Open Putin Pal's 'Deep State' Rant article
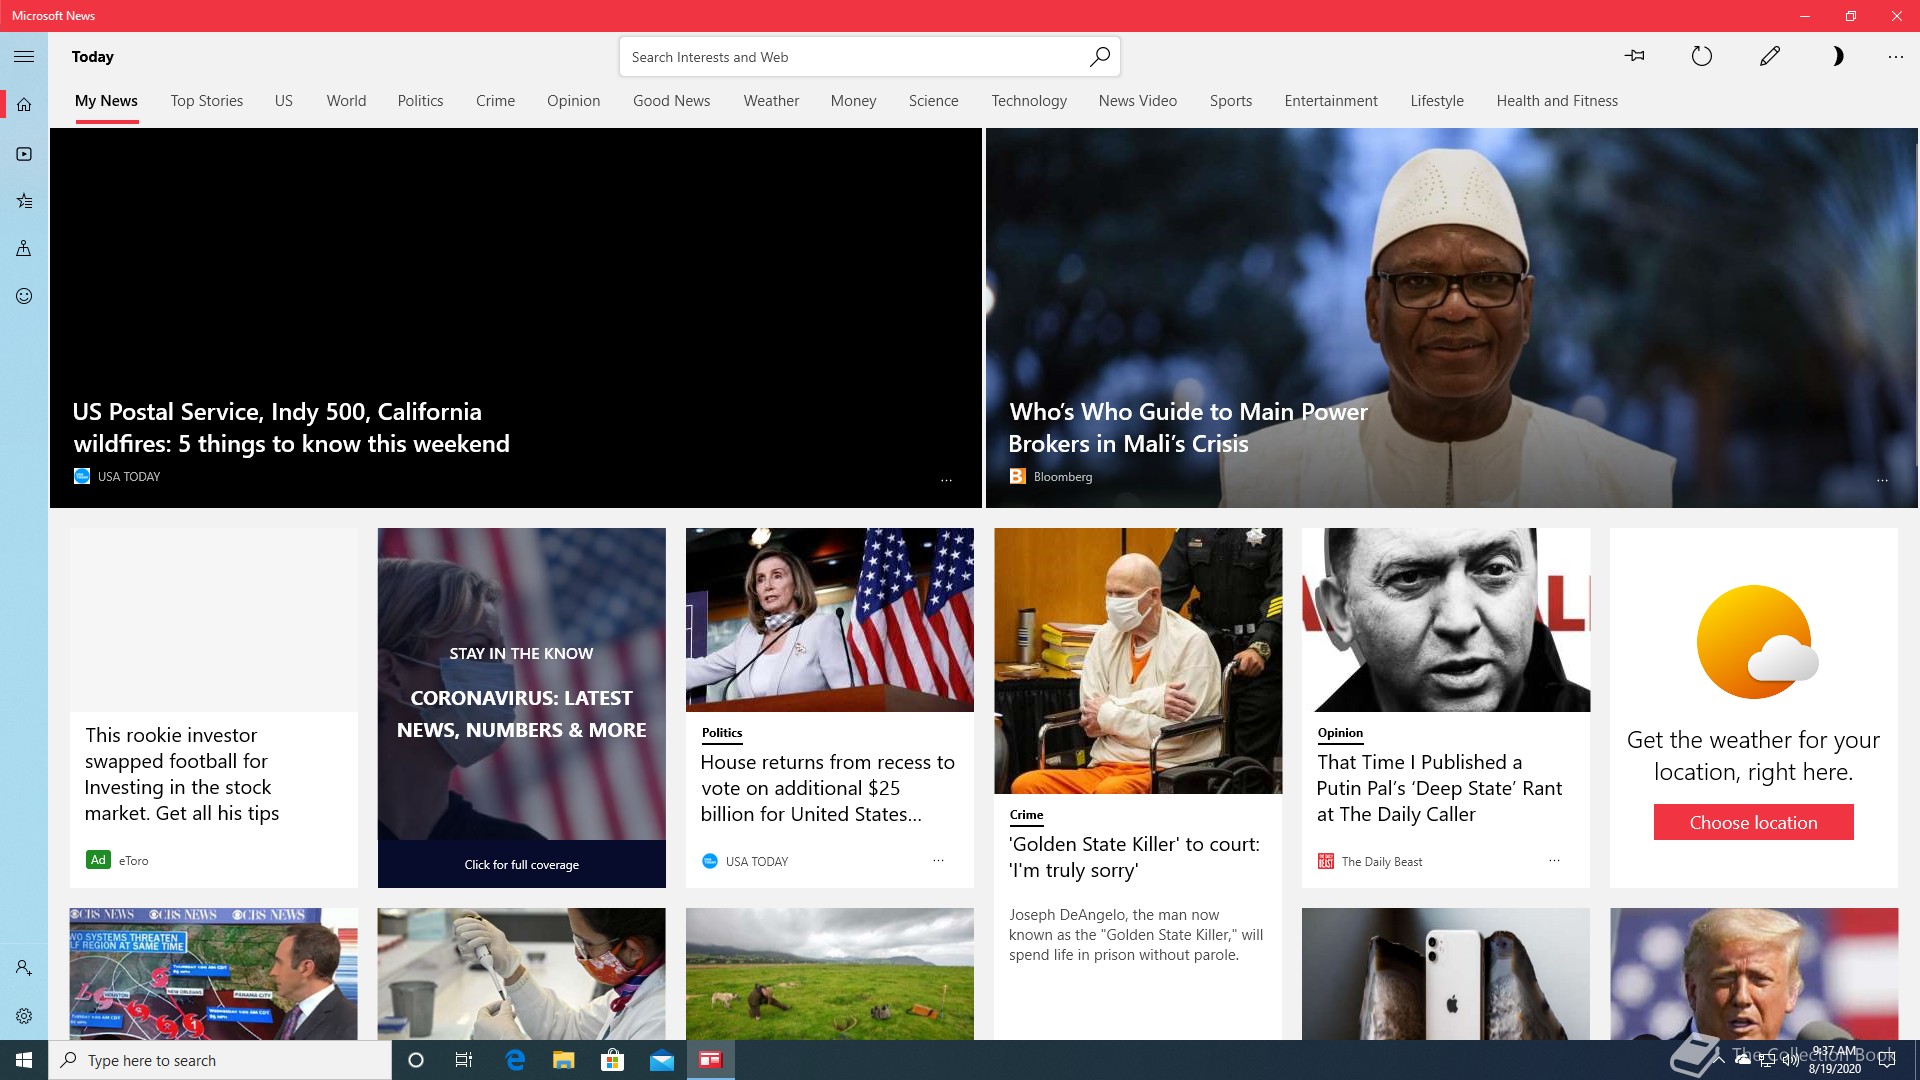 click(1439, 788)
